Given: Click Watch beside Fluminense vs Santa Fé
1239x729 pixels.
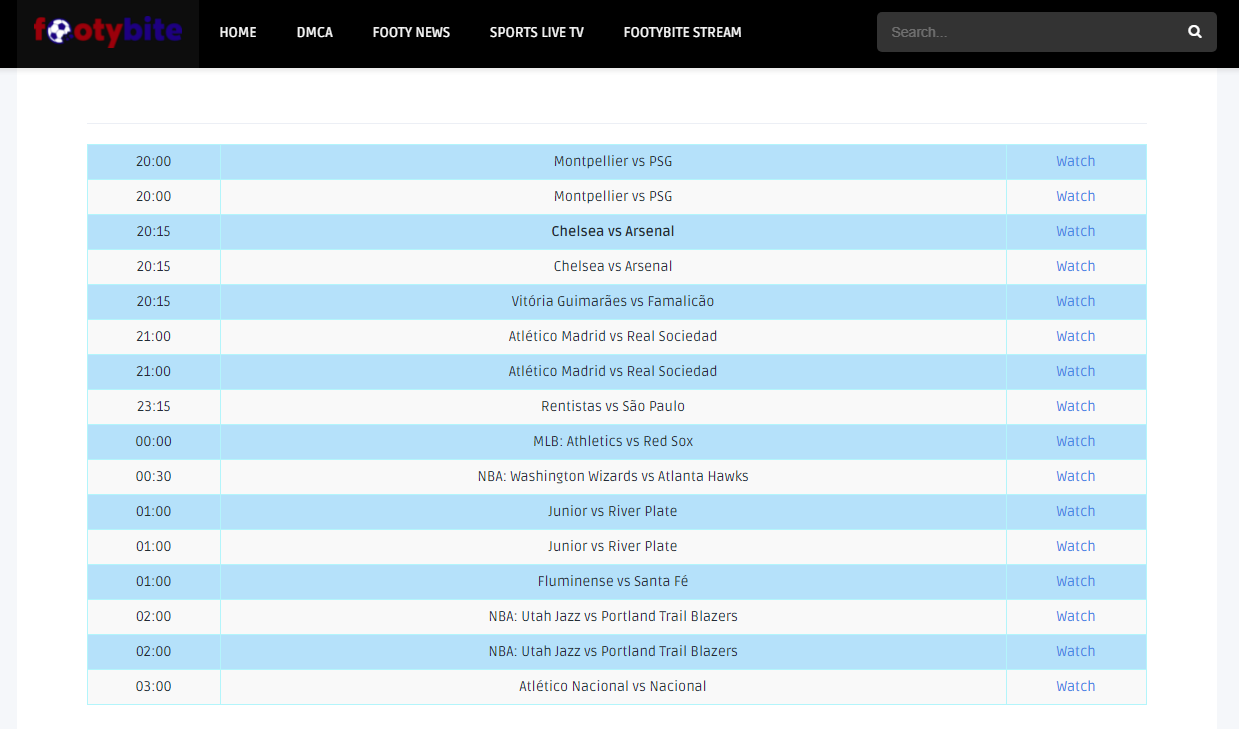Looking at the screenshot, I should pyautogui.click(x=1075, y=581).
